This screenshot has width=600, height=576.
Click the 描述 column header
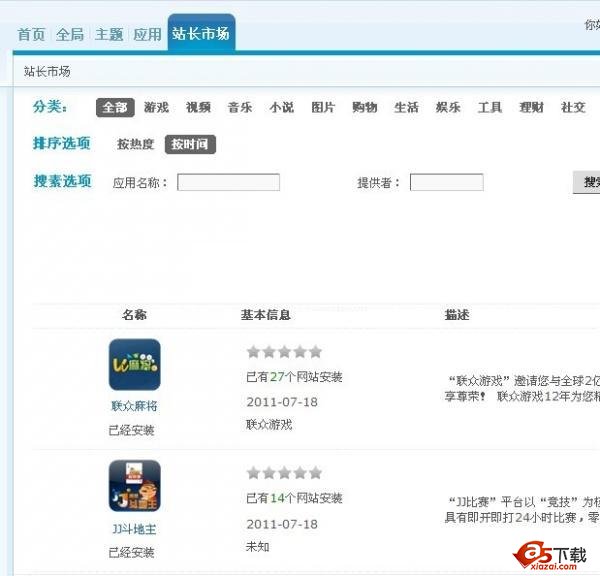click(457, 315)
